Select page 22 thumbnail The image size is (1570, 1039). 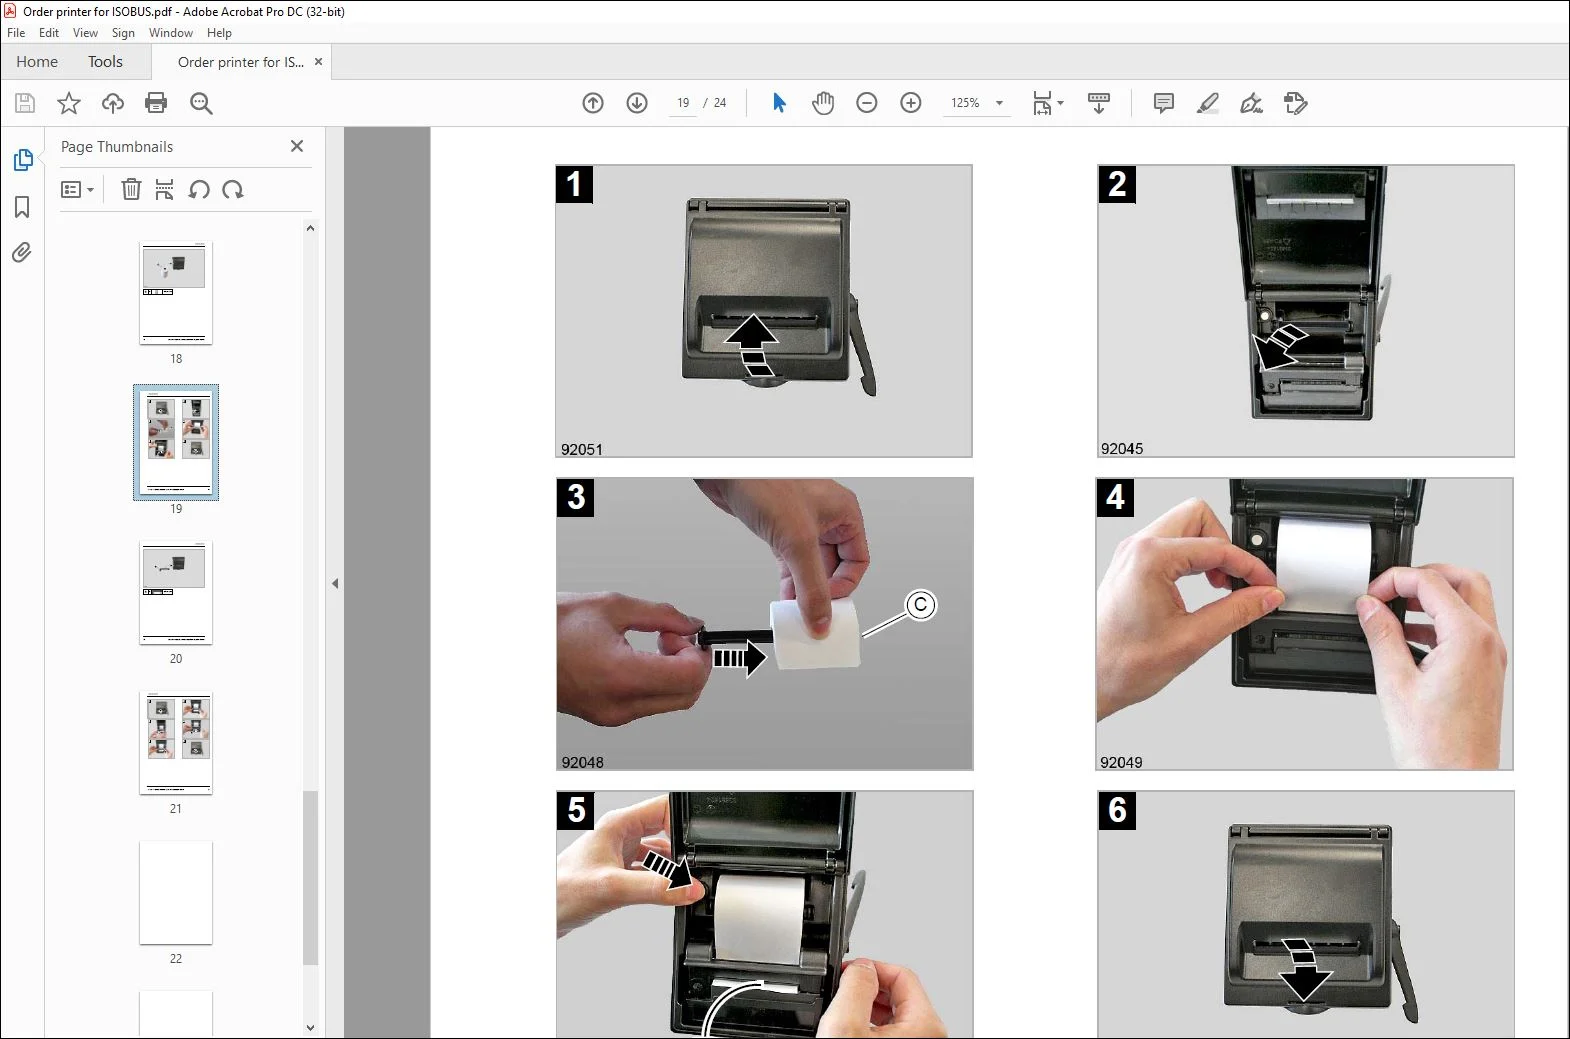pyautogui.click(x=176, y=893)
